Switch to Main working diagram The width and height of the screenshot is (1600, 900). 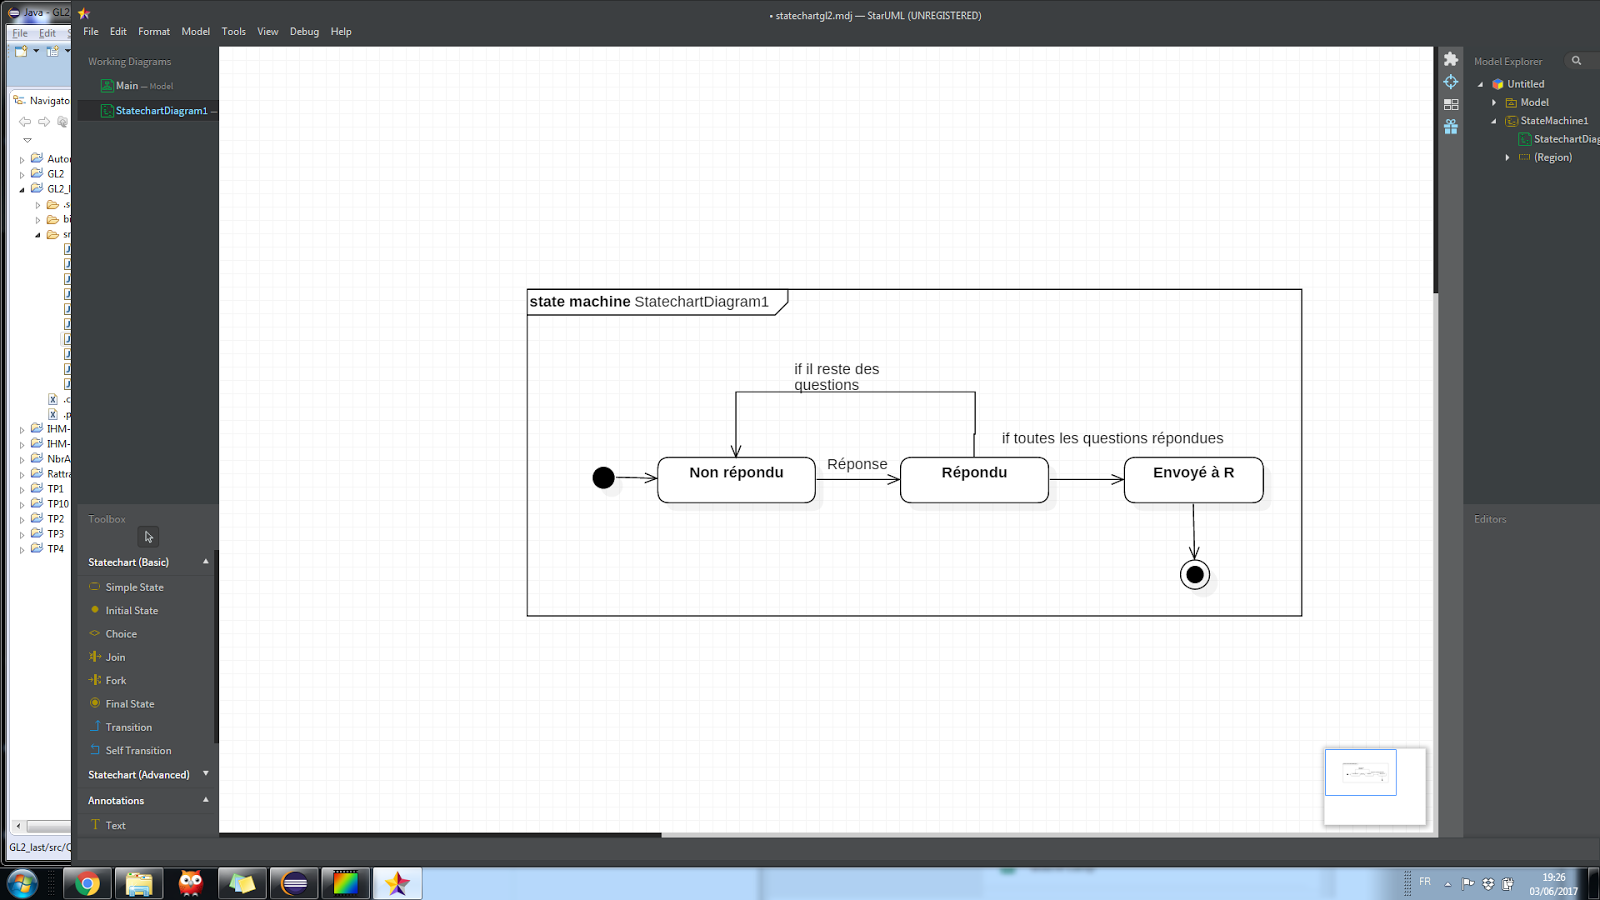[127, 86]
